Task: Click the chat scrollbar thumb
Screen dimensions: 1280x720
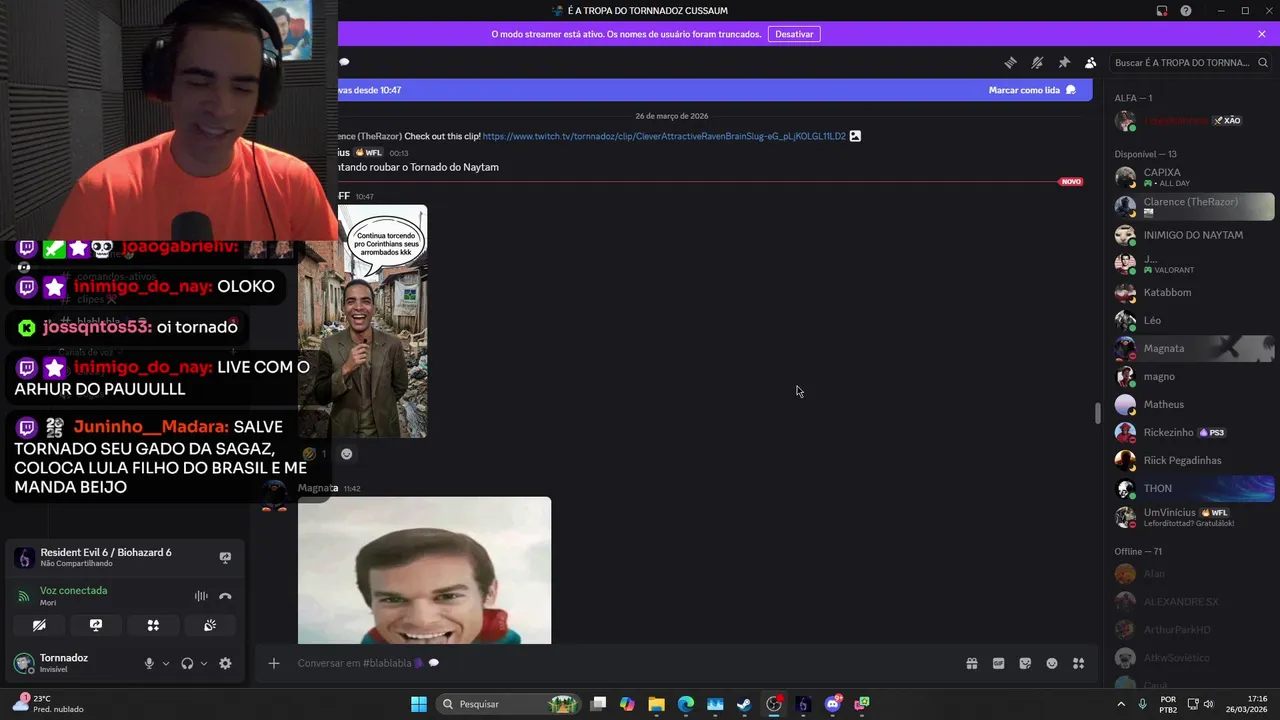Action: [1098, 412]
